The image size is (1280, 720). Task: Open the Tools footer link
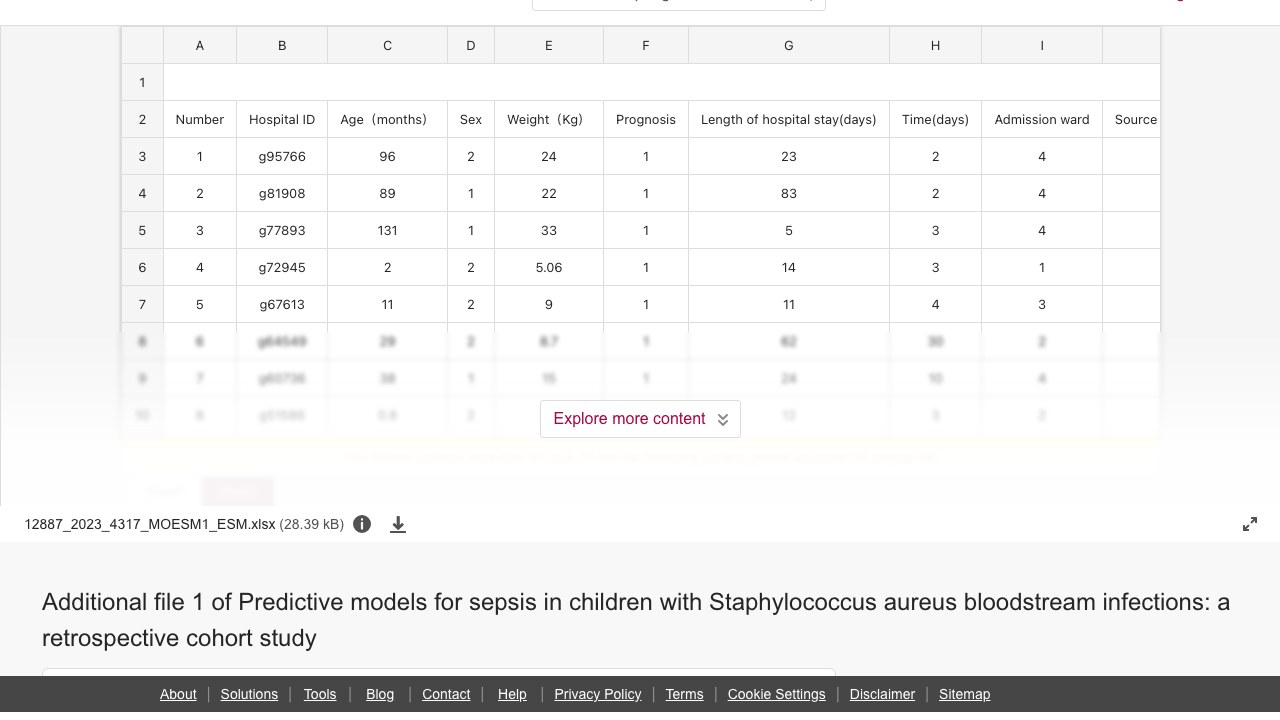pyautogui.click(x=320, y=694)
